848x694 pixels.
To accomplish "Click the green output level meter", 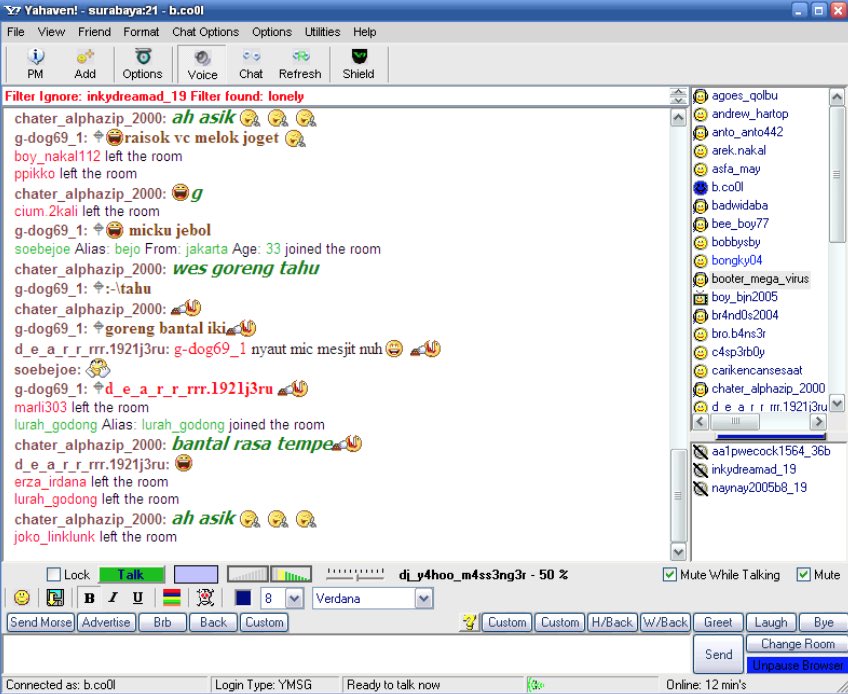I will (291, 574).
